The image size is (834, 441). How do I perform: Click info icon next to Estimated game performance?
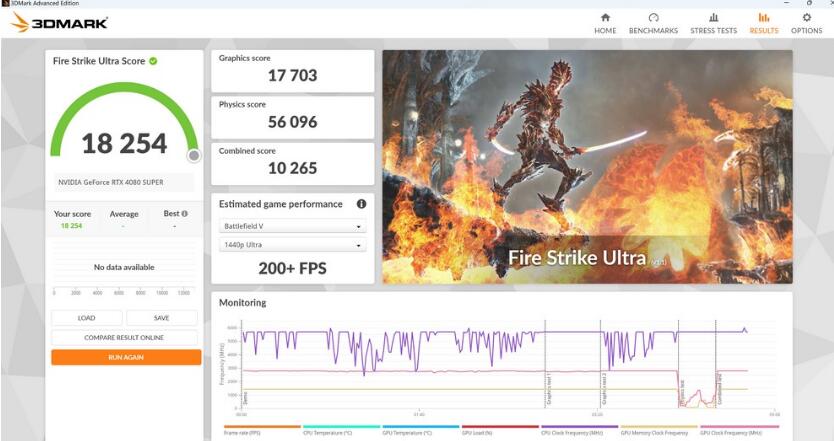[x=361, y=204]
